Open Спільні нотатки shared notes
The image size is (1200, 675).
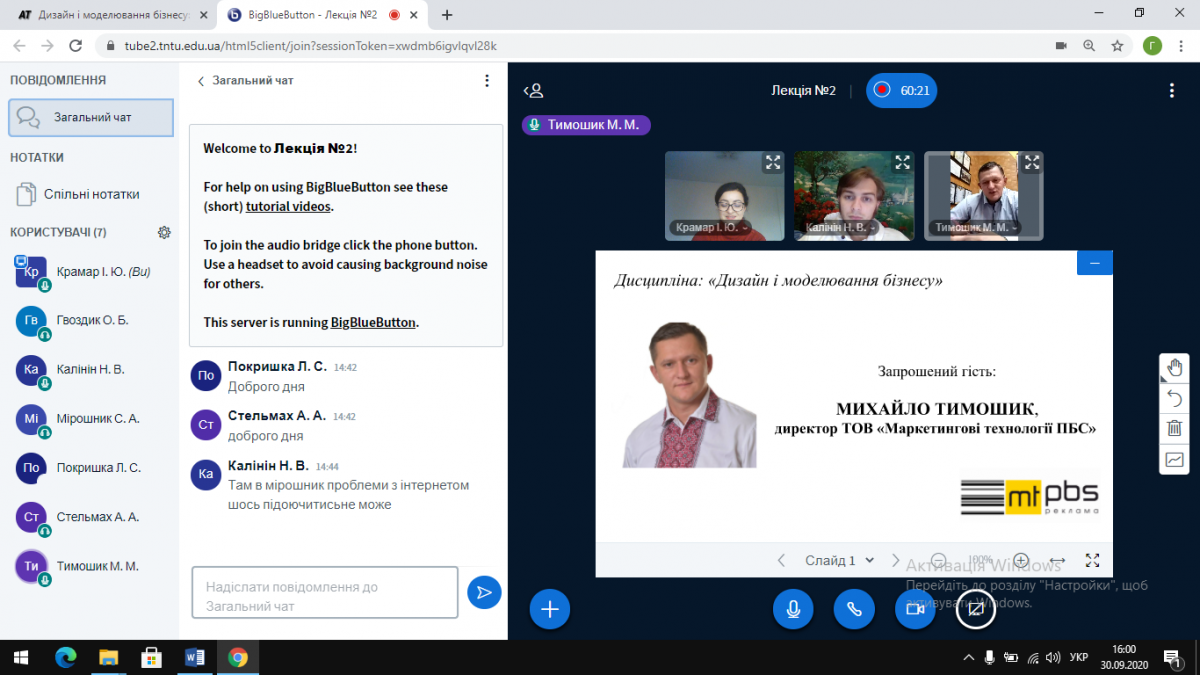tap(91, 194)
